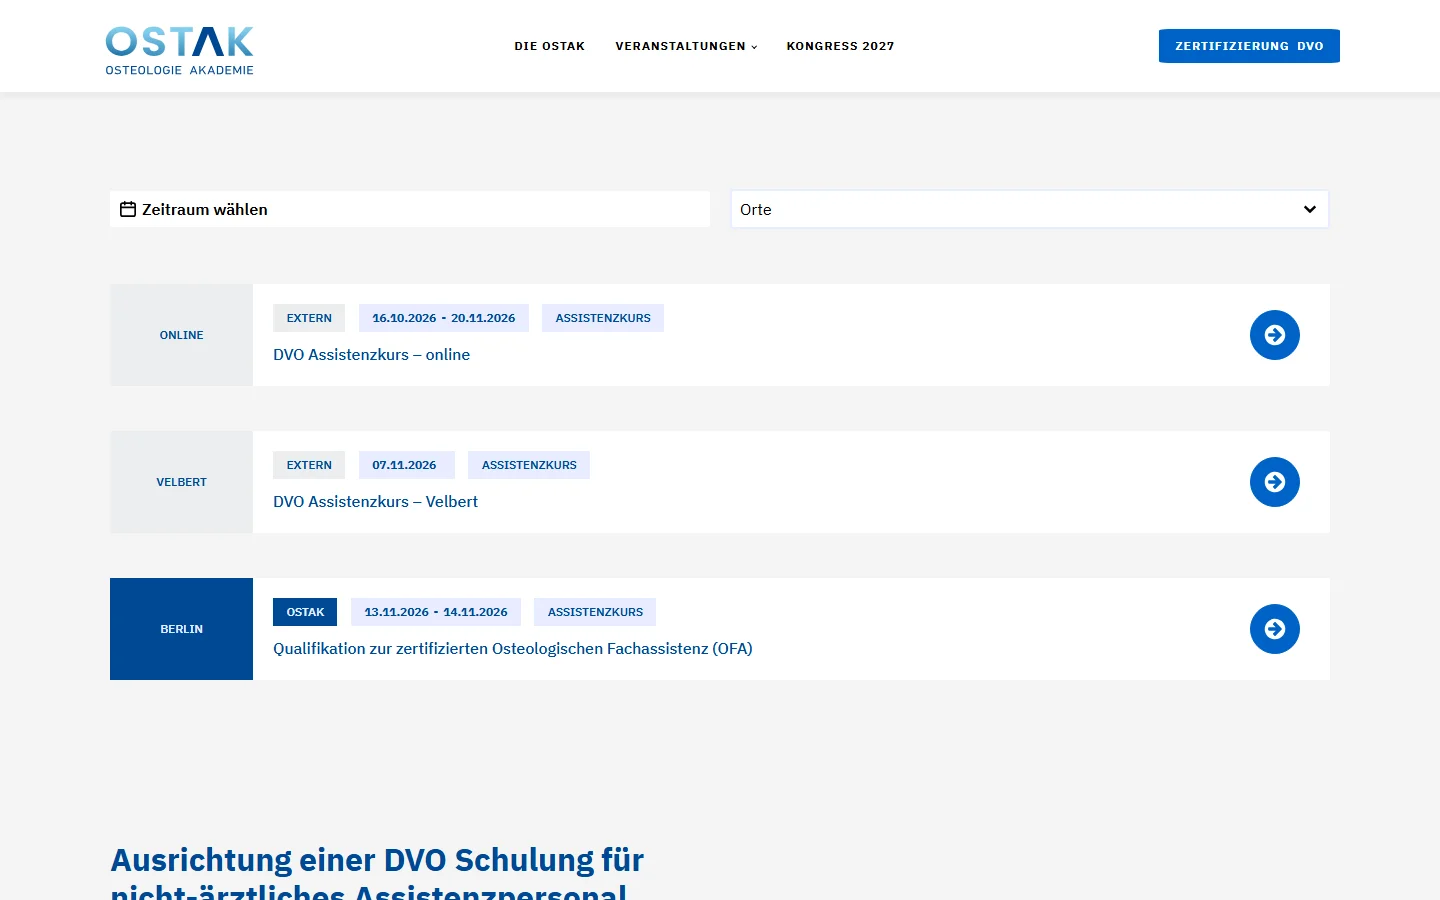The image size is (1440, 900).
Task: Click the date tag 13.11.2026 - 14.11.2026
Action: 436,612
